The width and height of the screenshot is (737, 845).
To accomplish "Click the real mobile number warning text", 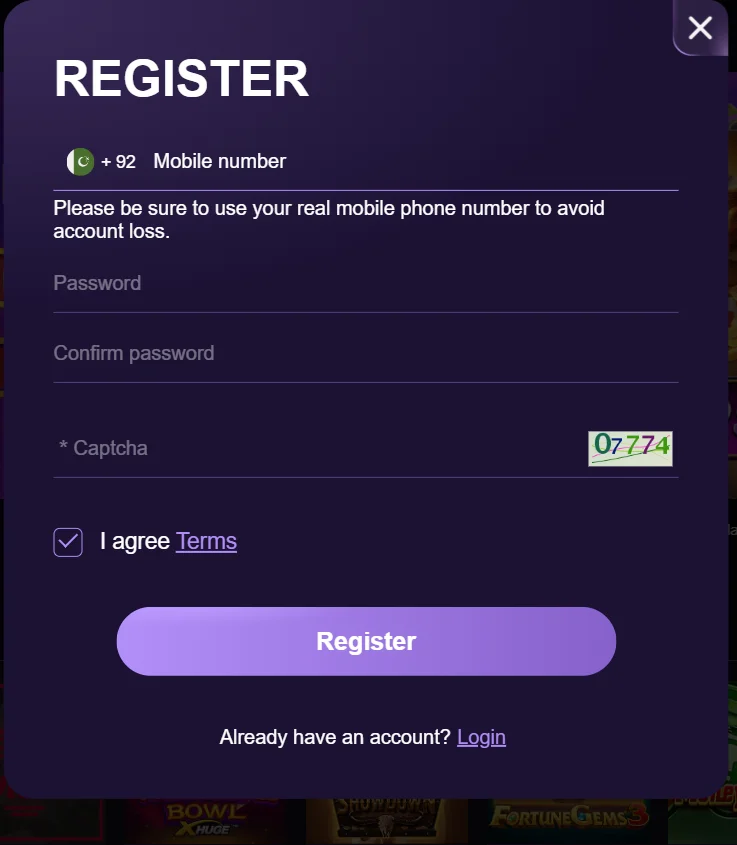I will [328, 220].
